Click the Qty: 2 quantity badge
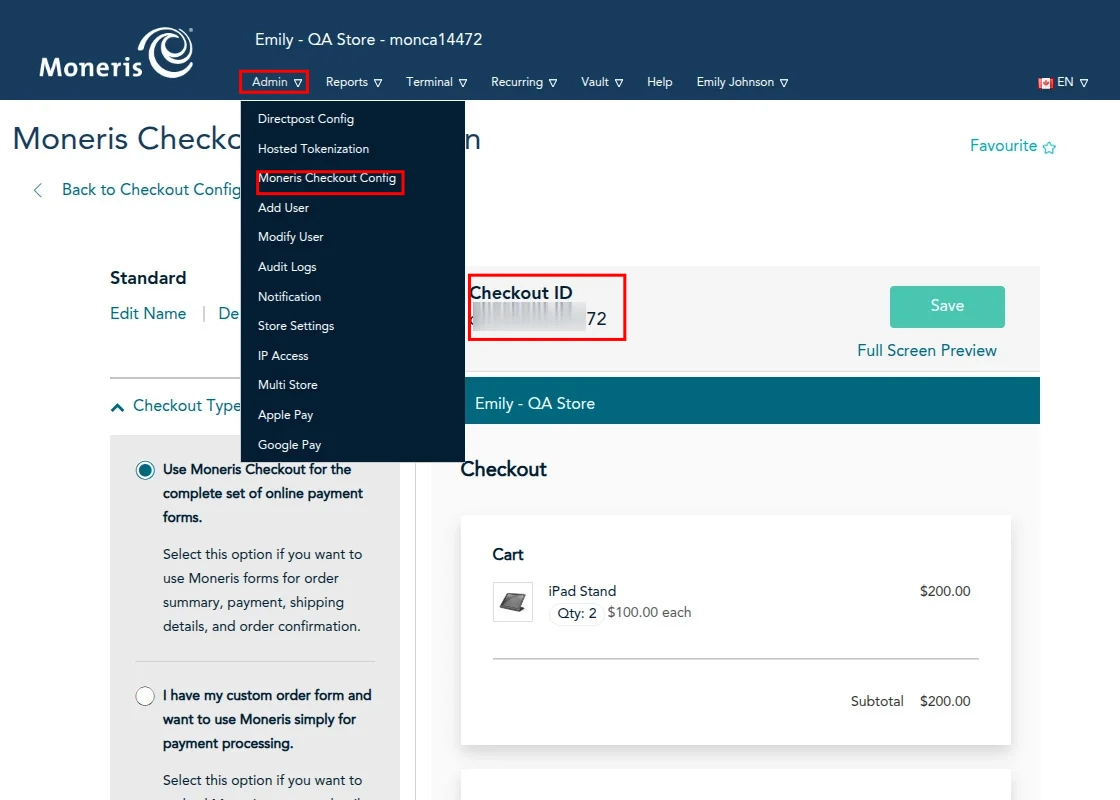This screenshot has width=1120, height=800. point(576,614)
